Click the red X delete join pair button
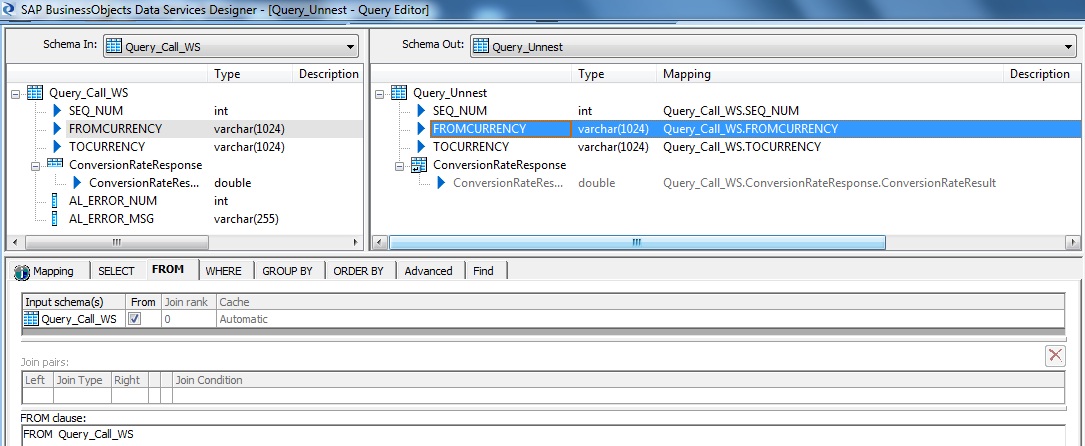1085x446 pixels. (x=1055, y=355)
